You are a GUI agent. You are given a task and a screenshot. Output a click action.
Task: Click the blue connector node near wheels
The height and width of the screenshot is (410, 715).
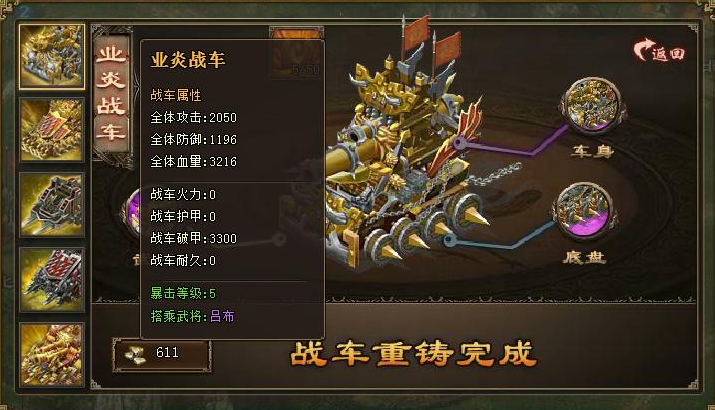pyautogui.click(x=450, y=239)
